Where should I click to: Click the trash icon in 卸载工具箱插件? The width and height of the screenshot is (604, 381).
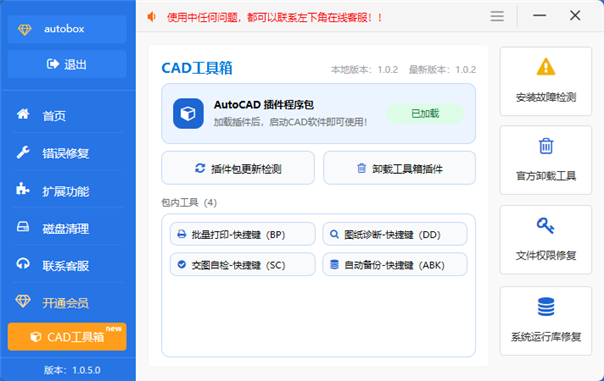(x=361, y=168)
